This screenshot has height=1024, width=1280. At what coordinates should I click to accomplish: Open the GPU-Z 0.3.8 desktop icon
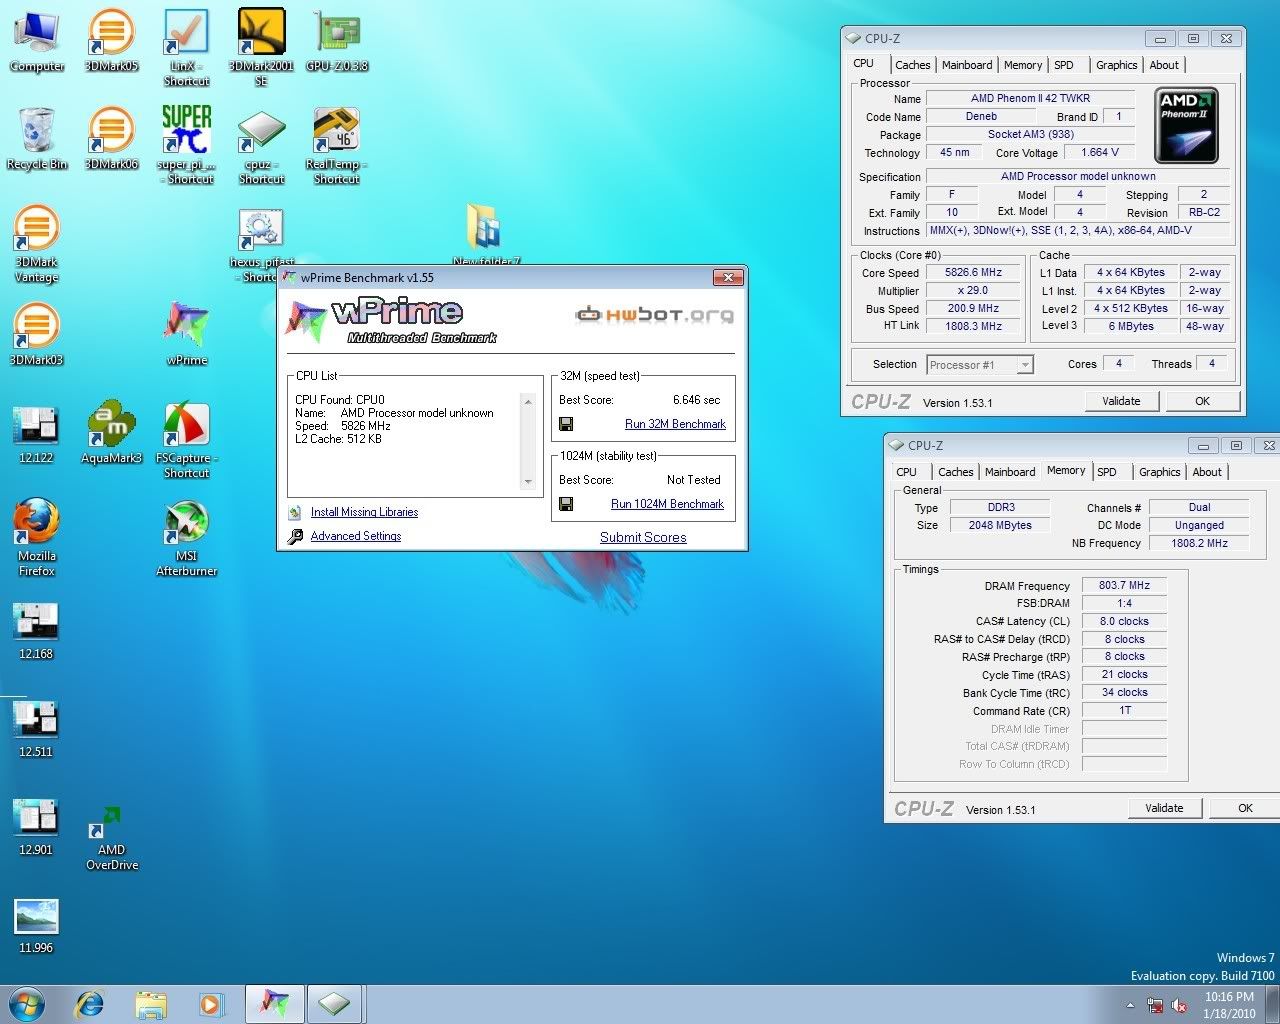pyautogui.click(x=337, y=42)
